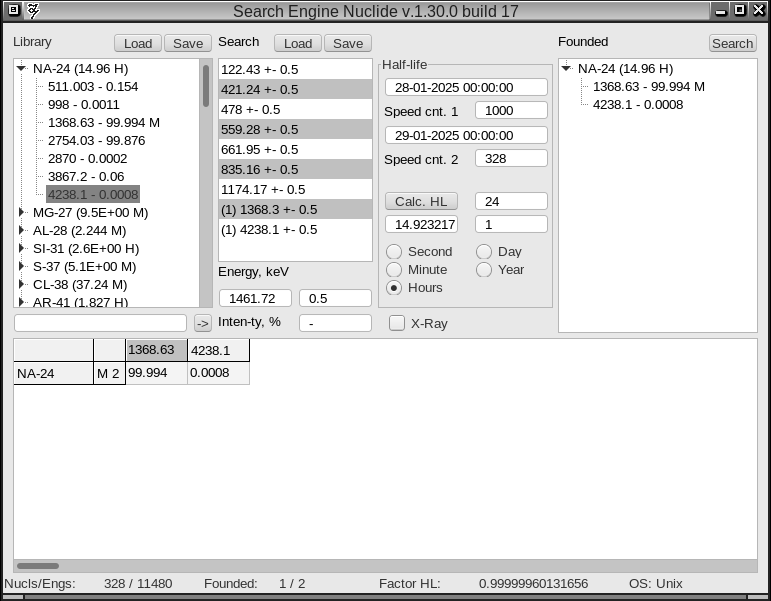Enable the X-Ray checkbox
The height and width of the screenshot is (601, 771).
[x=397, y=323]
